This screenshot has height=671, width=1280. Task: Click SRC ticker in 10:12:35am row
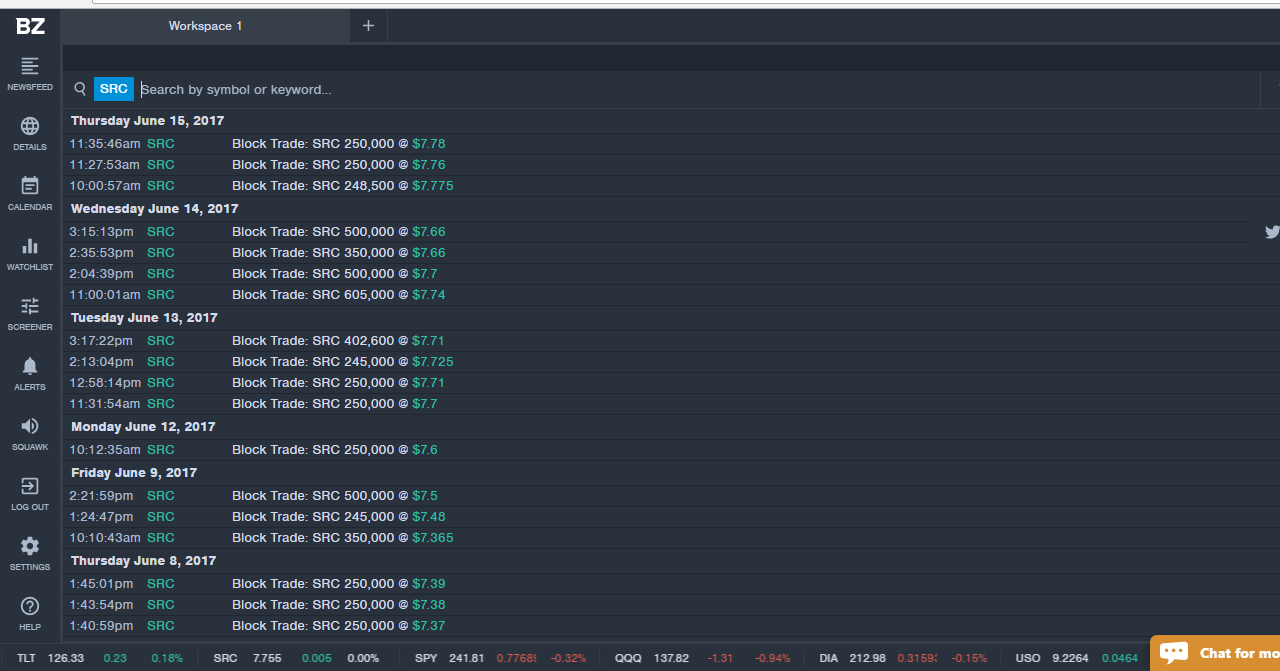coord(160,450)
